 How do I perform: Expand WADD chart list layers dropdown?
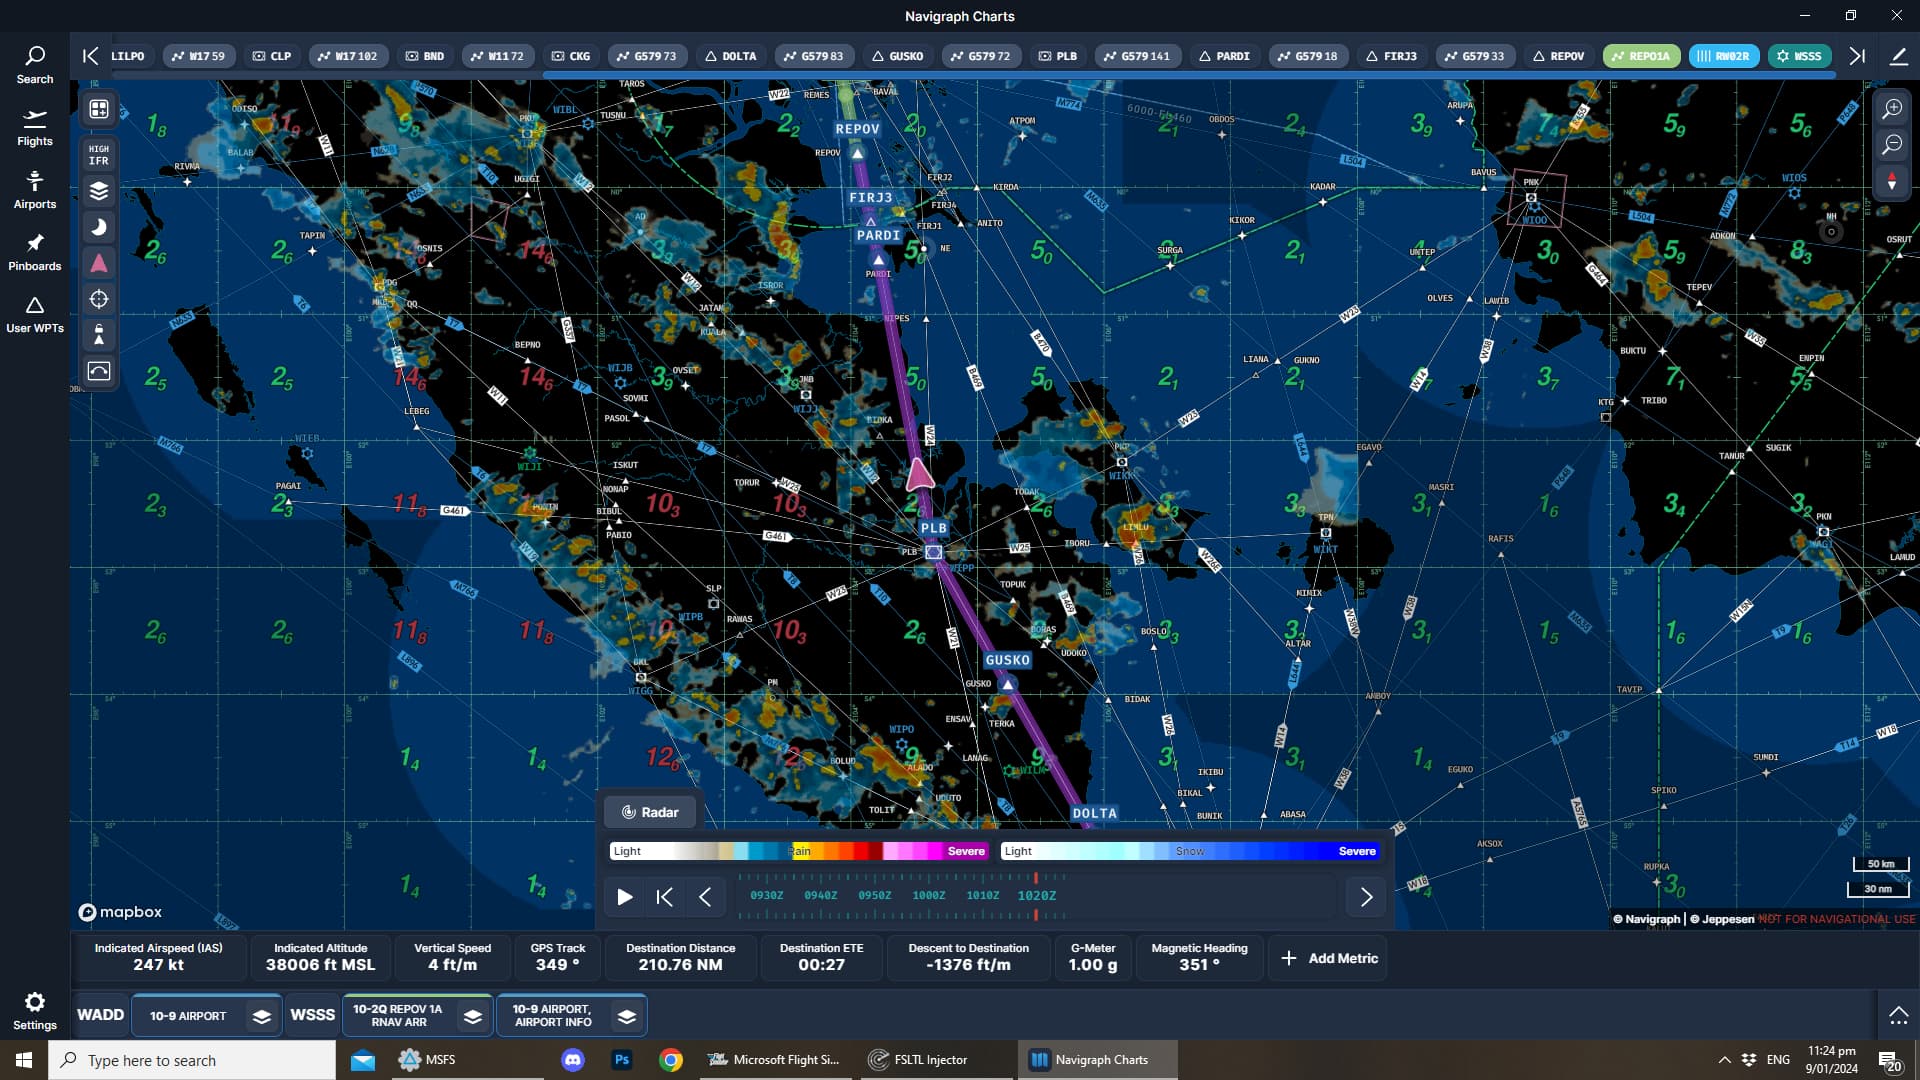pyautogui.click(x=261, y=1016)
